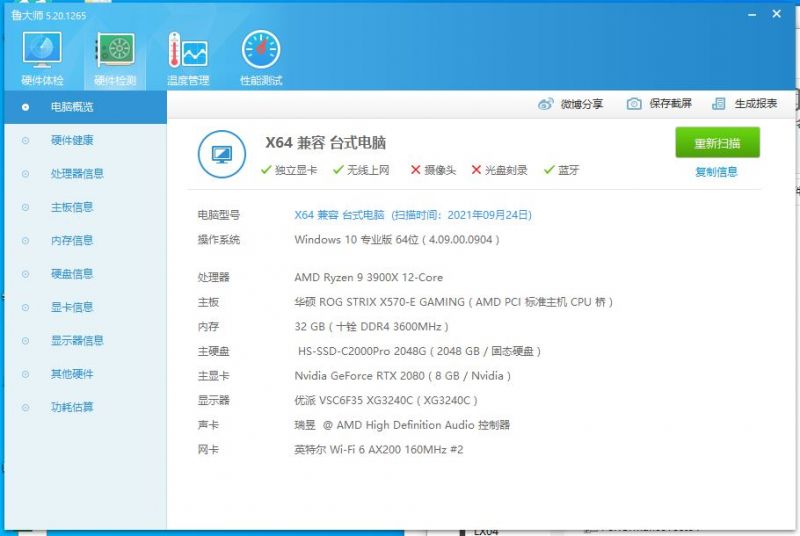
Task: Click the 蓝牙 check mark
Action: point(549,170)
